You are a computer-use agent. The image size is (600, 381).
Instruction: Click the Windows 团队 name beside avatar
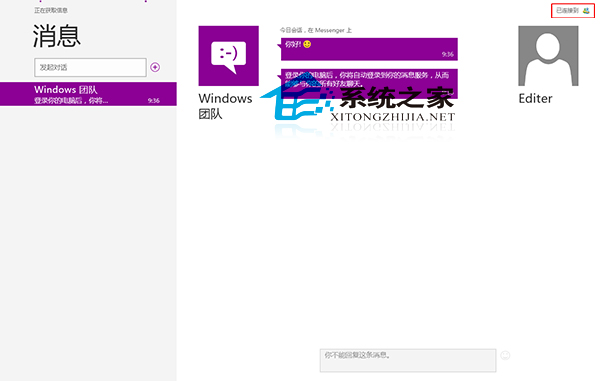point(225,106)
